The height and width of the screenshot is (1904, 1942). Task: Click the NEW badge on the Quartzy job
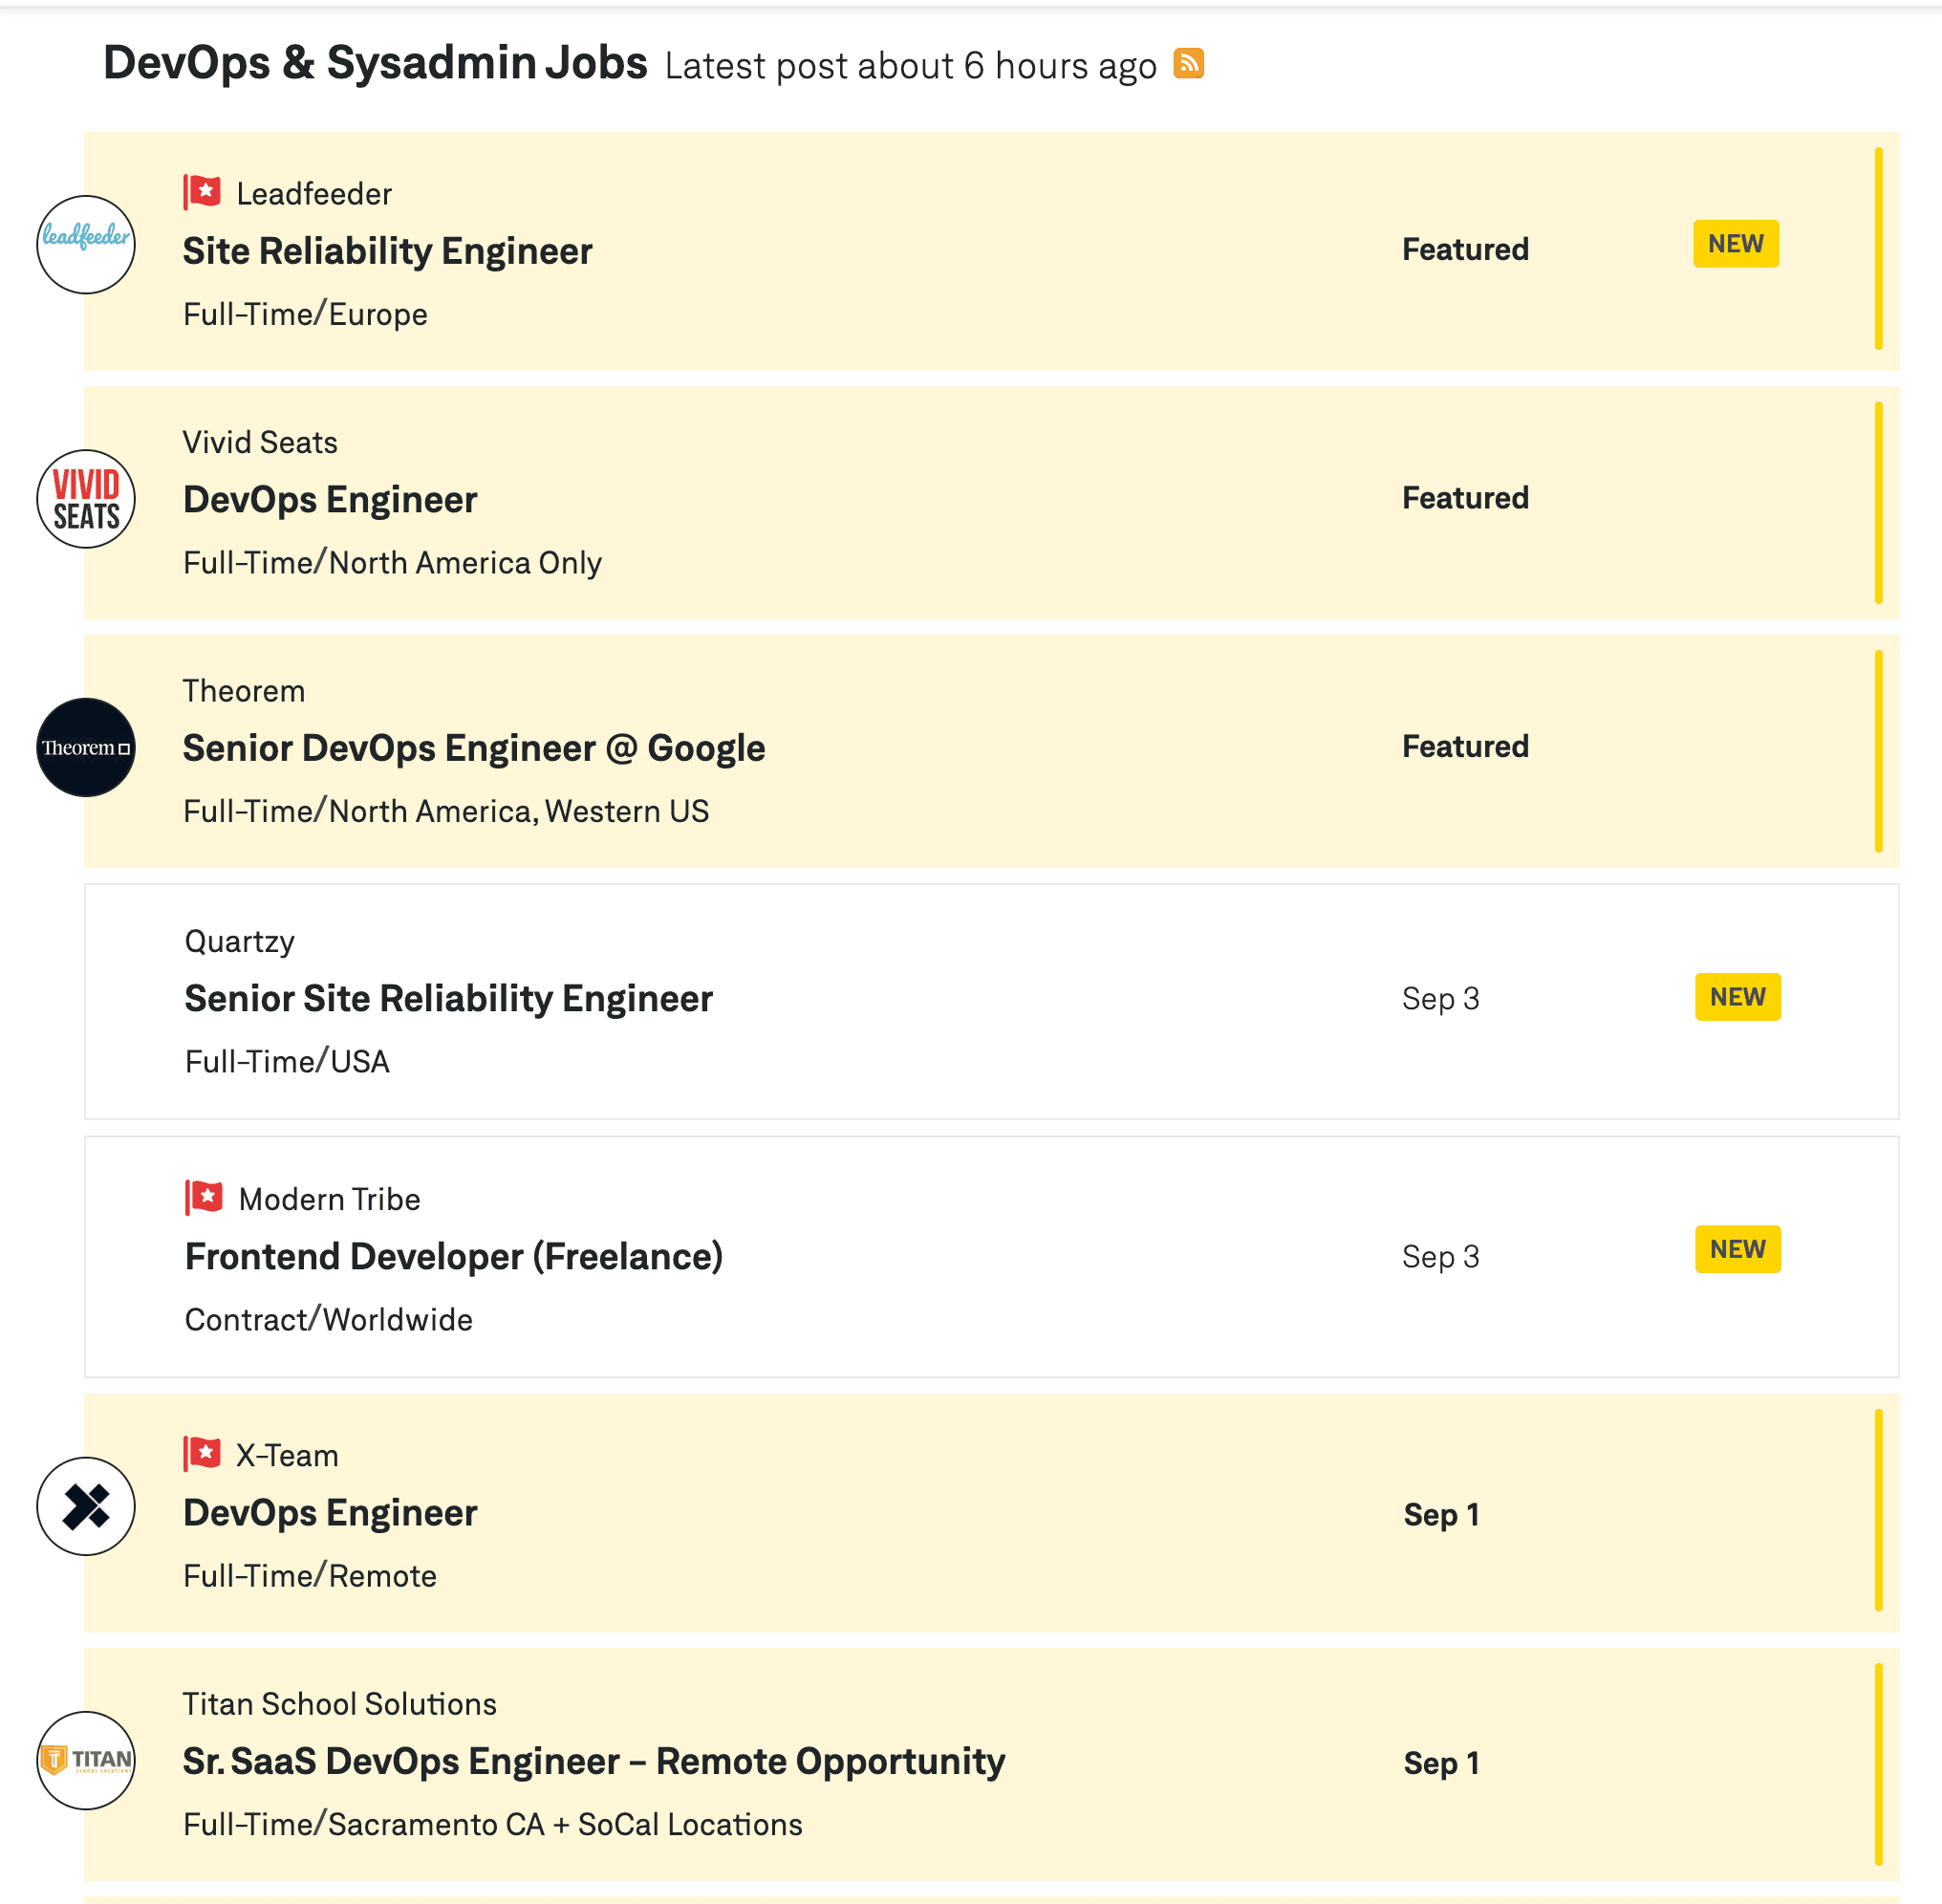(1738, 997)
